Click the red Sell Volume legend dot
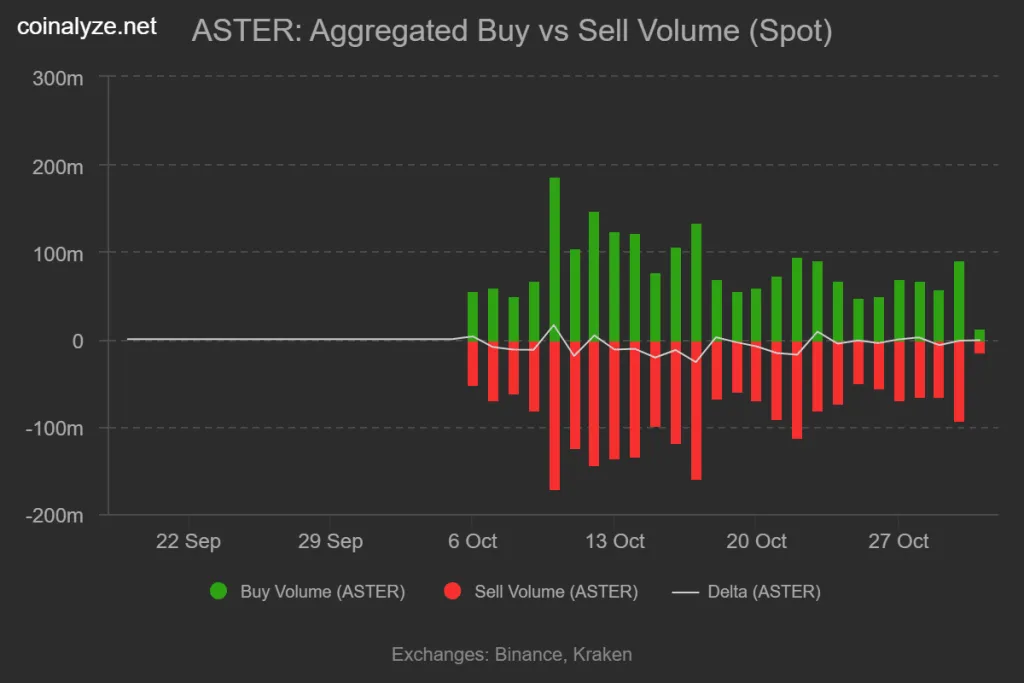Viewport: 1024px width, 683px height. 453,591
